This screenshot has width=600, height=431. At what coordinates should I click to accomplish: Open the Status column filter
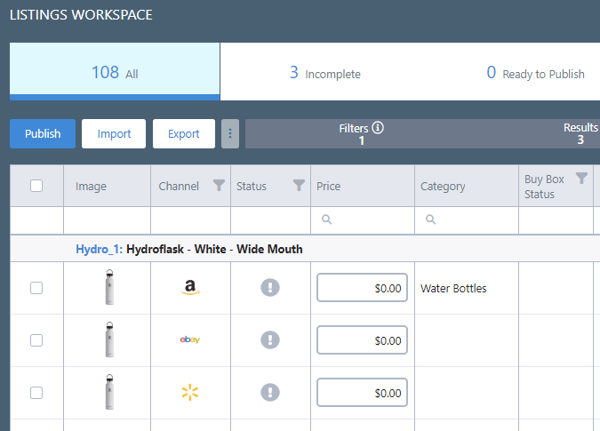tap(298, 185)
